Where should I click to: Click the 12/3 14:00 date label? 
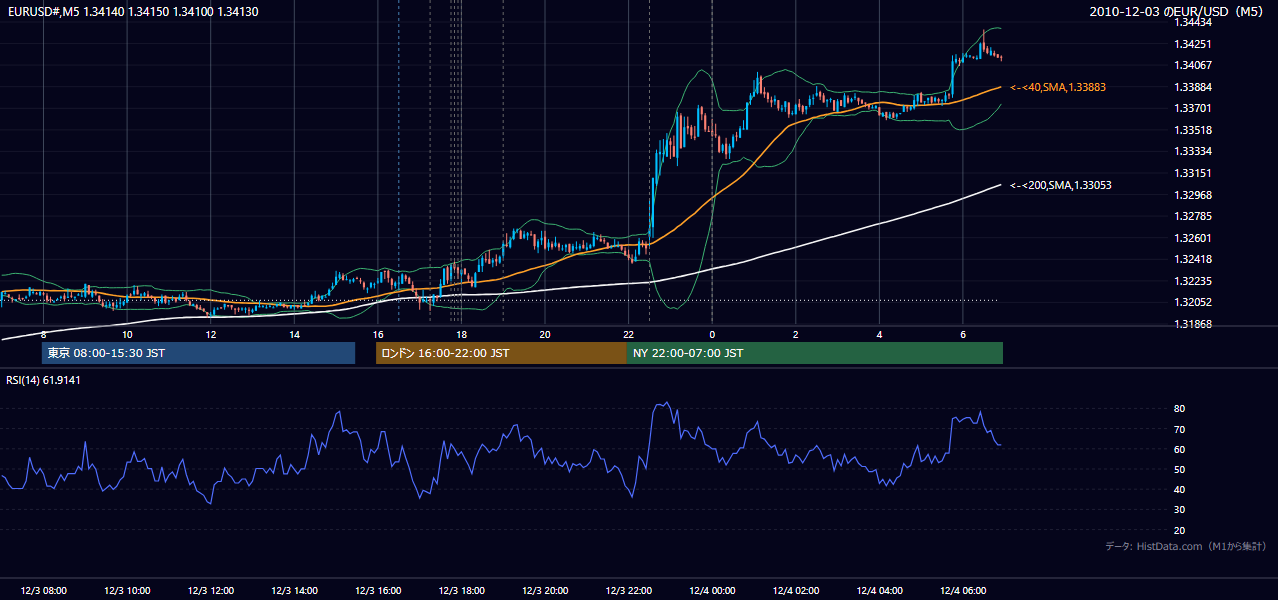click(294, 591)
